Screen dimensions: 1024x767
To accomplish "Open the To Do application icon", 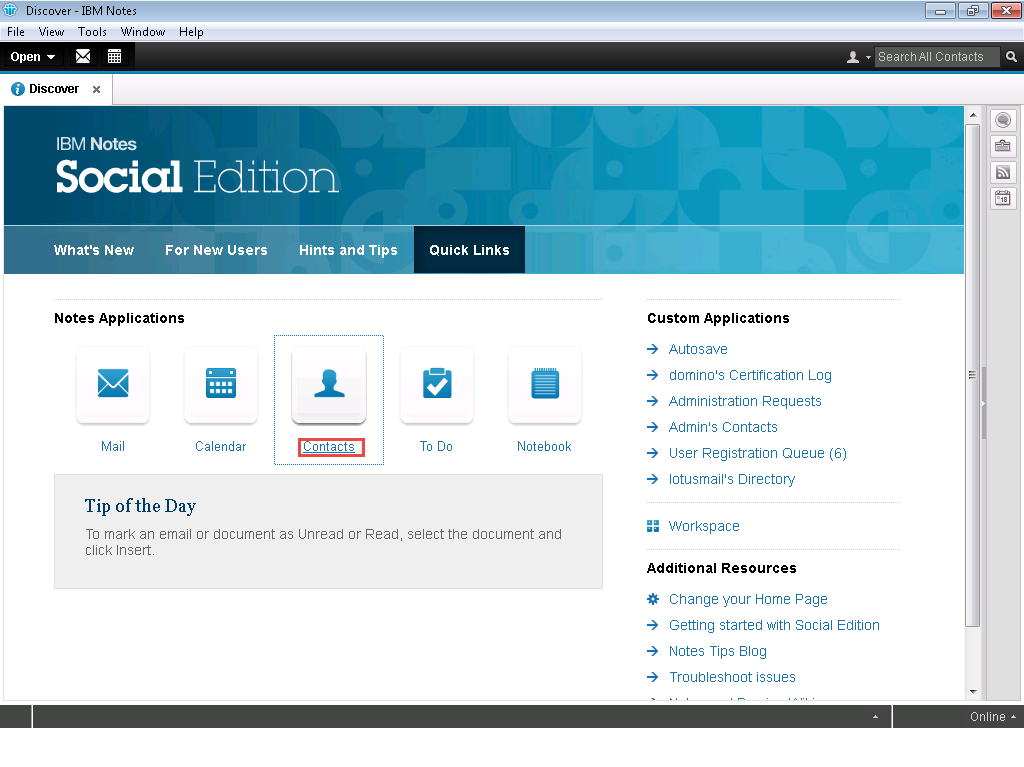I will [x=436, y=384].
